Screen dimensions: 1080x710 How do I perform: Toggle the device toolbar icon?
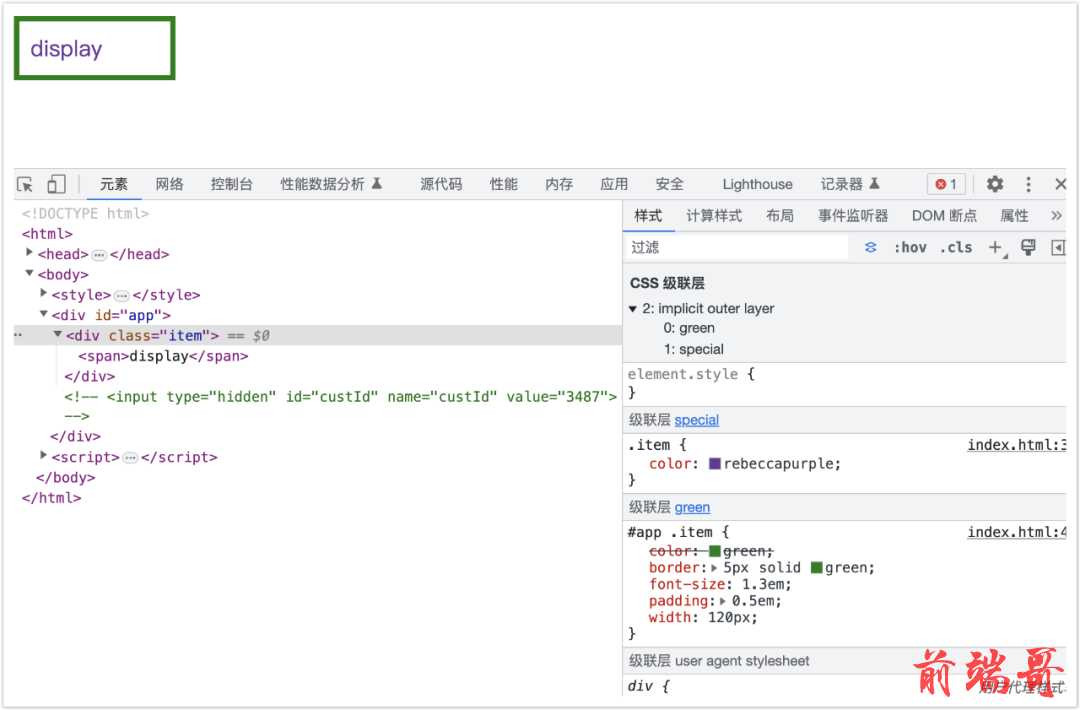point(56,184)
